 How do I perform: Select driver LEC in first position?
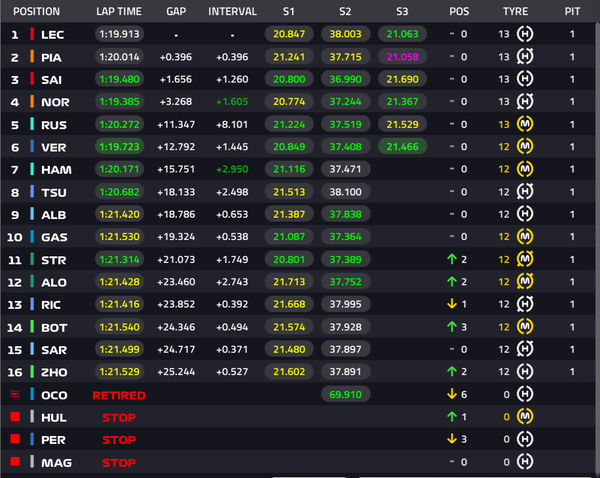(x=52, y=35)
